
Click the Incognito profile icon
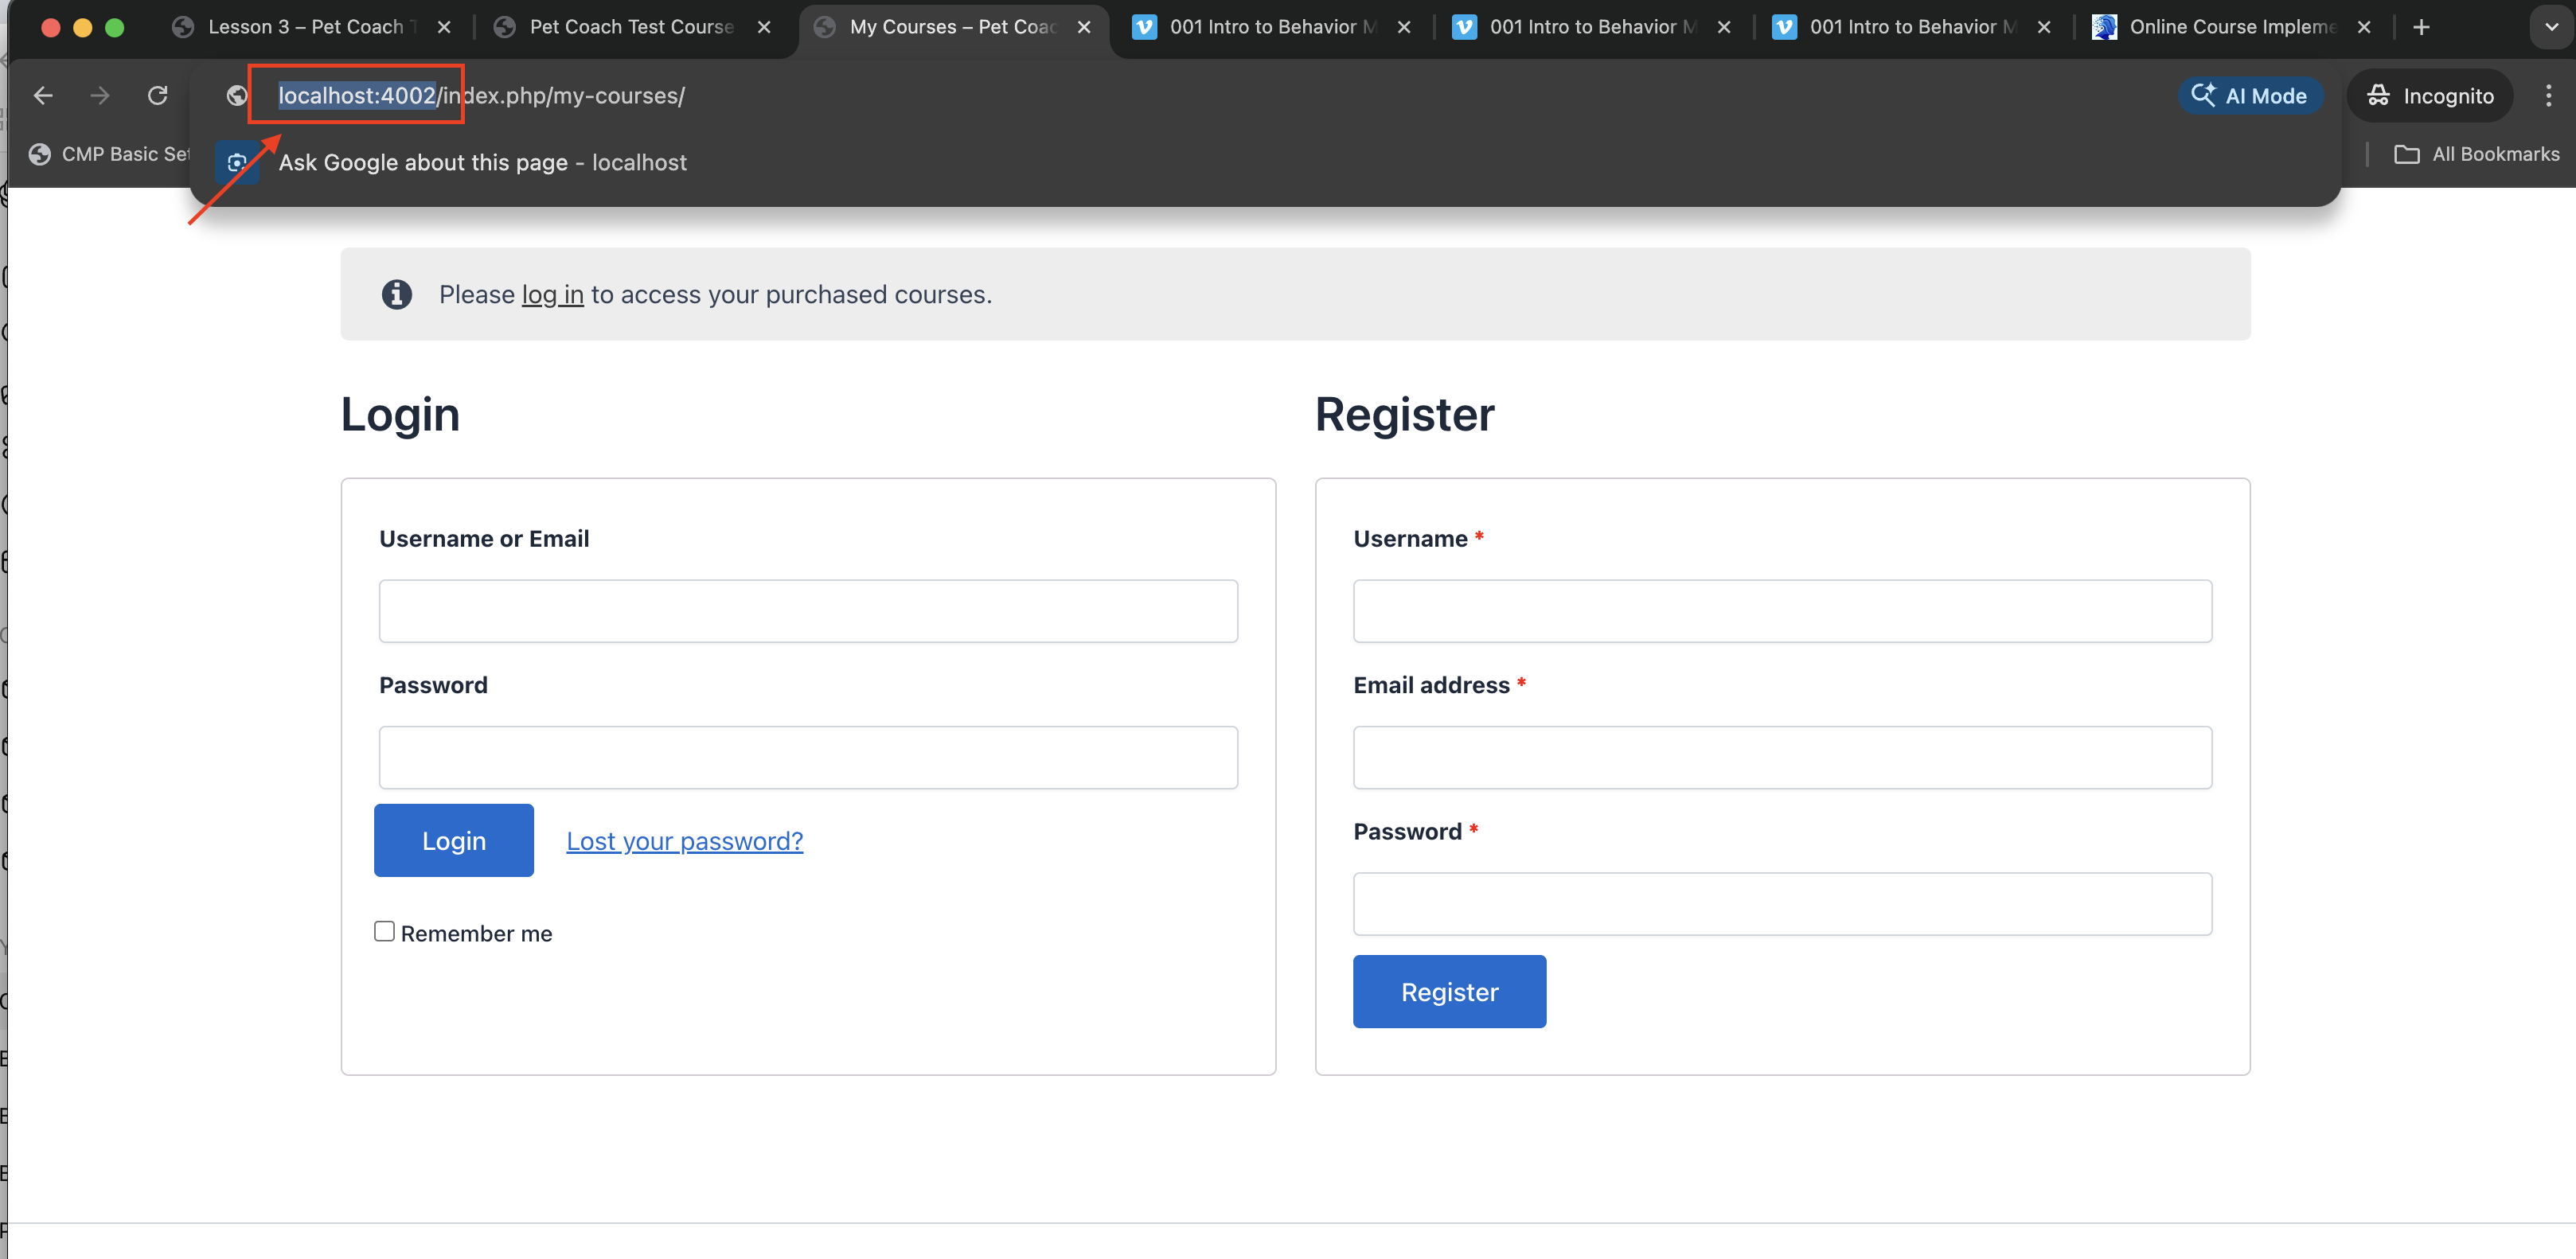click(x=2380, y=95)
